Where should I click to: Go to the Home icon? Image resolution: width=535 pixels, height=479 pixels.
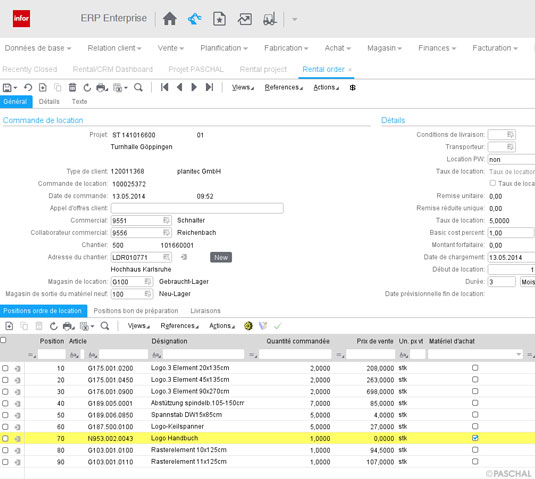pyautogui.click(x=170, y=19)
